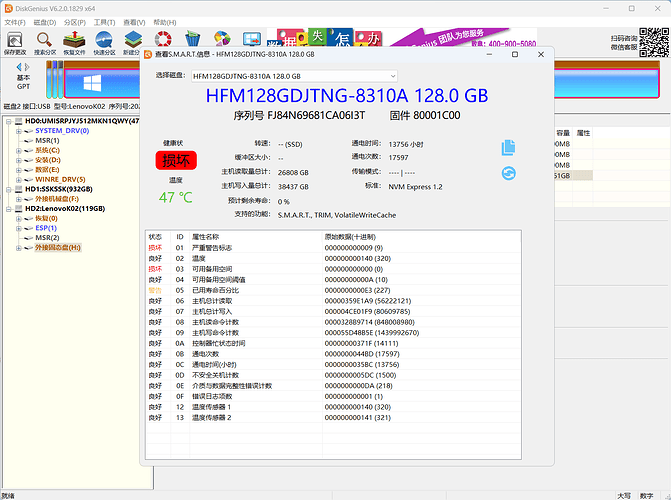Click the blue trash bin toolbar icon
The width and height of the screenshot is (671, 500).
pyautogui.click(x=193, y=39)
